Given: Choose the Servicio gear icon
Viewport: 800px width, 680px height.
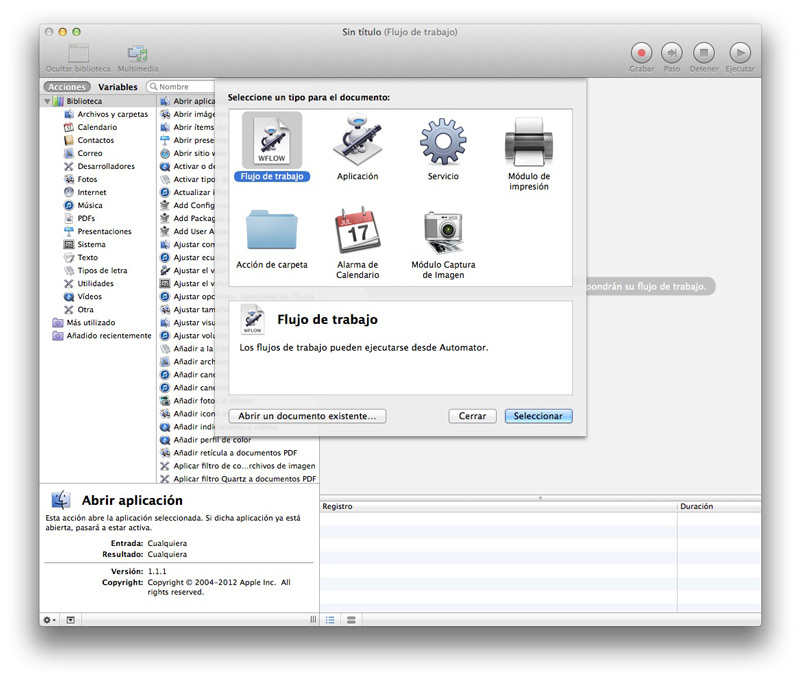Looking at the screenshot, I should click(443, 141).
